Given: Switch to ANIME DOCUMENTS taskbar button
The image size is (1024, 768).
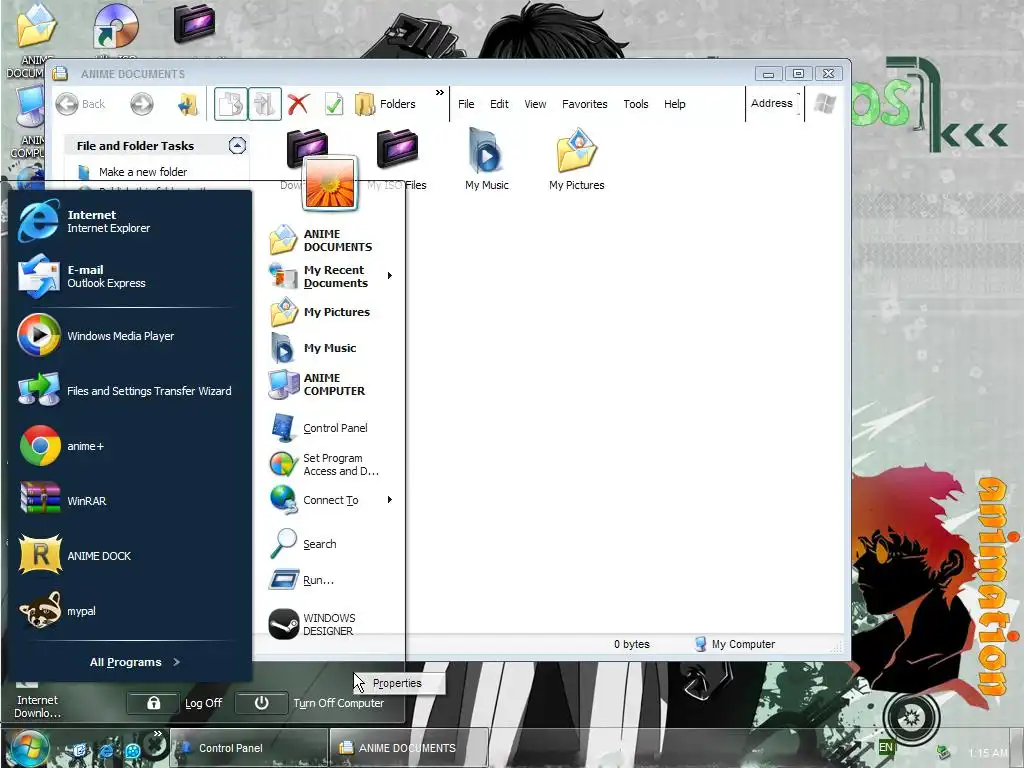Looking at the screenshot, I should point(409,748).
